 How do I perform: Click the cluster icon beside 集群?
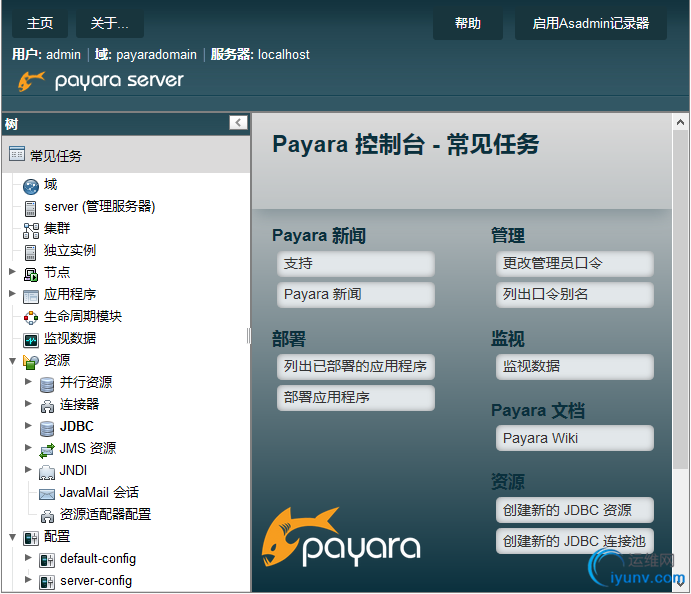[31, 230]
